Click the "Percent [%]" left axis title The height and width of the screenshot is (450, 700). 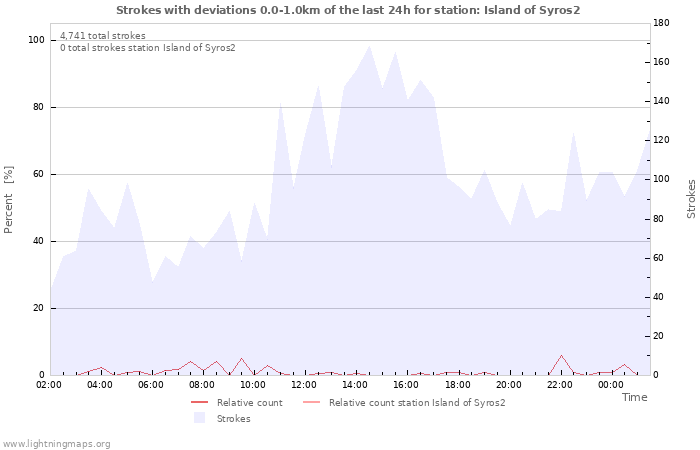coord(9,199)
